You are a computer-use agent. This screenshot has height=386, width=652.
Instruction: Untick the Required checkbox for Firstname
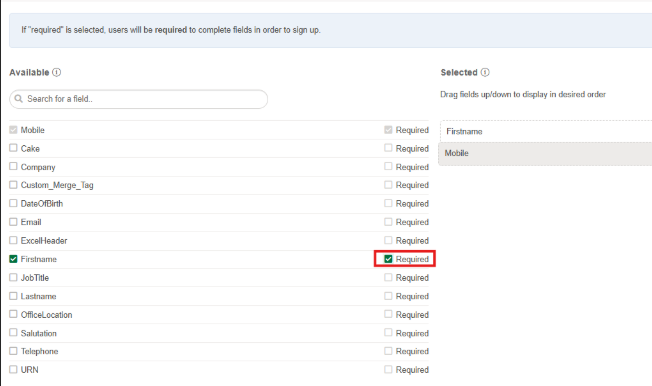coord(388,259)
